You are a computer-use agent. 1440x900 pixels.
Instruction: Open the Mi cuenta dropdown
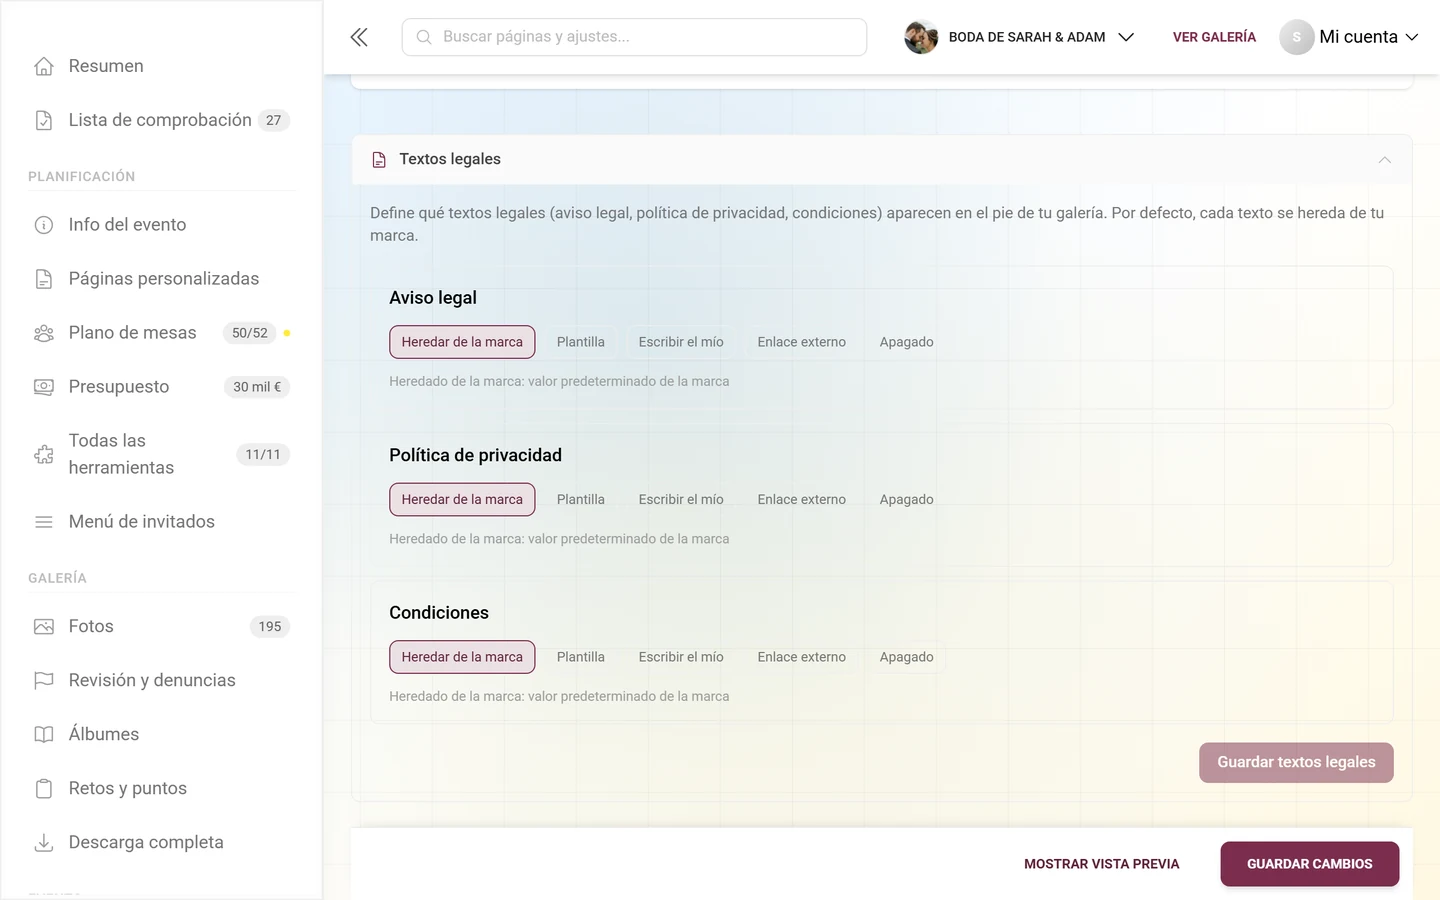[x=1349, y=37]
